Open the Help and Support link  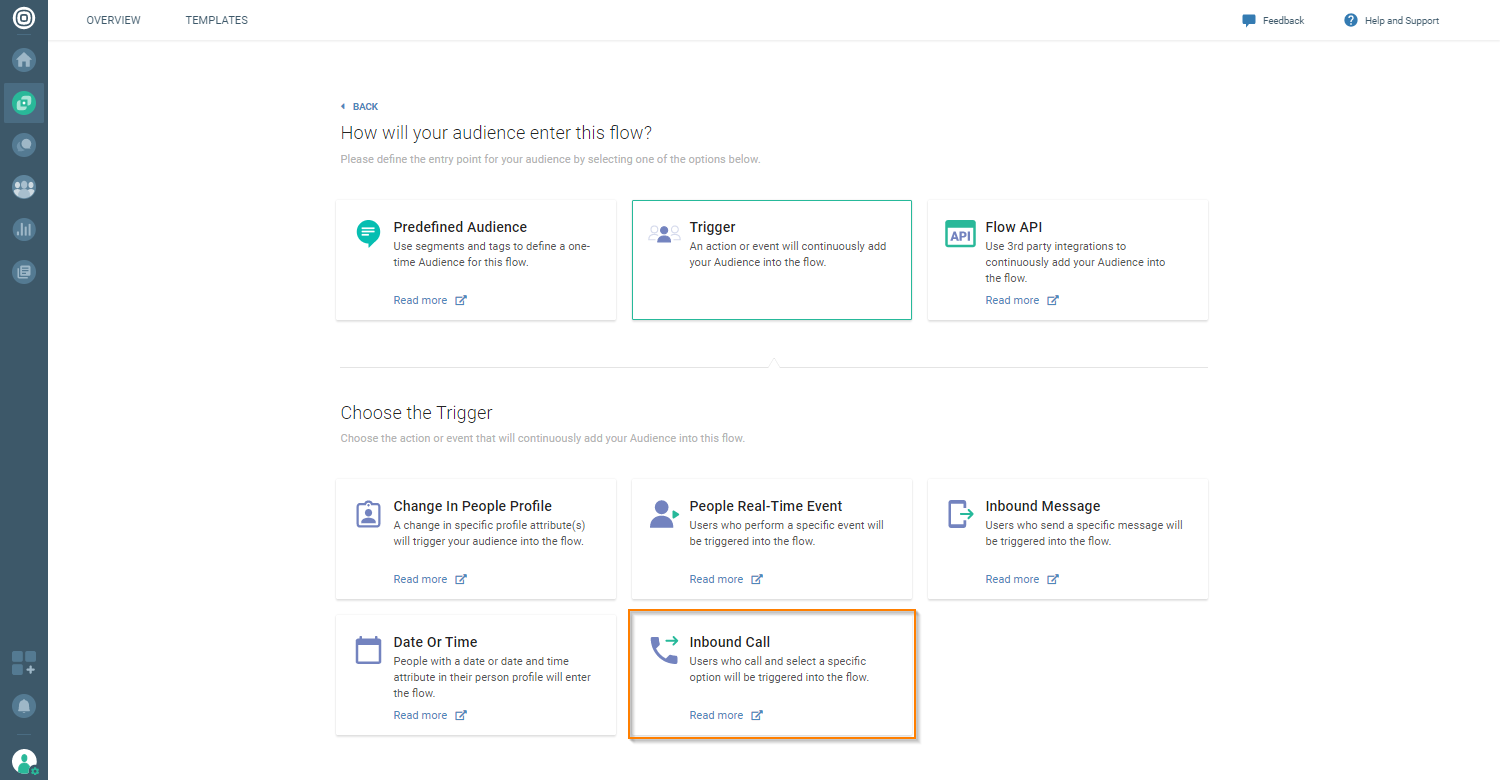(x=1392, y=21)
